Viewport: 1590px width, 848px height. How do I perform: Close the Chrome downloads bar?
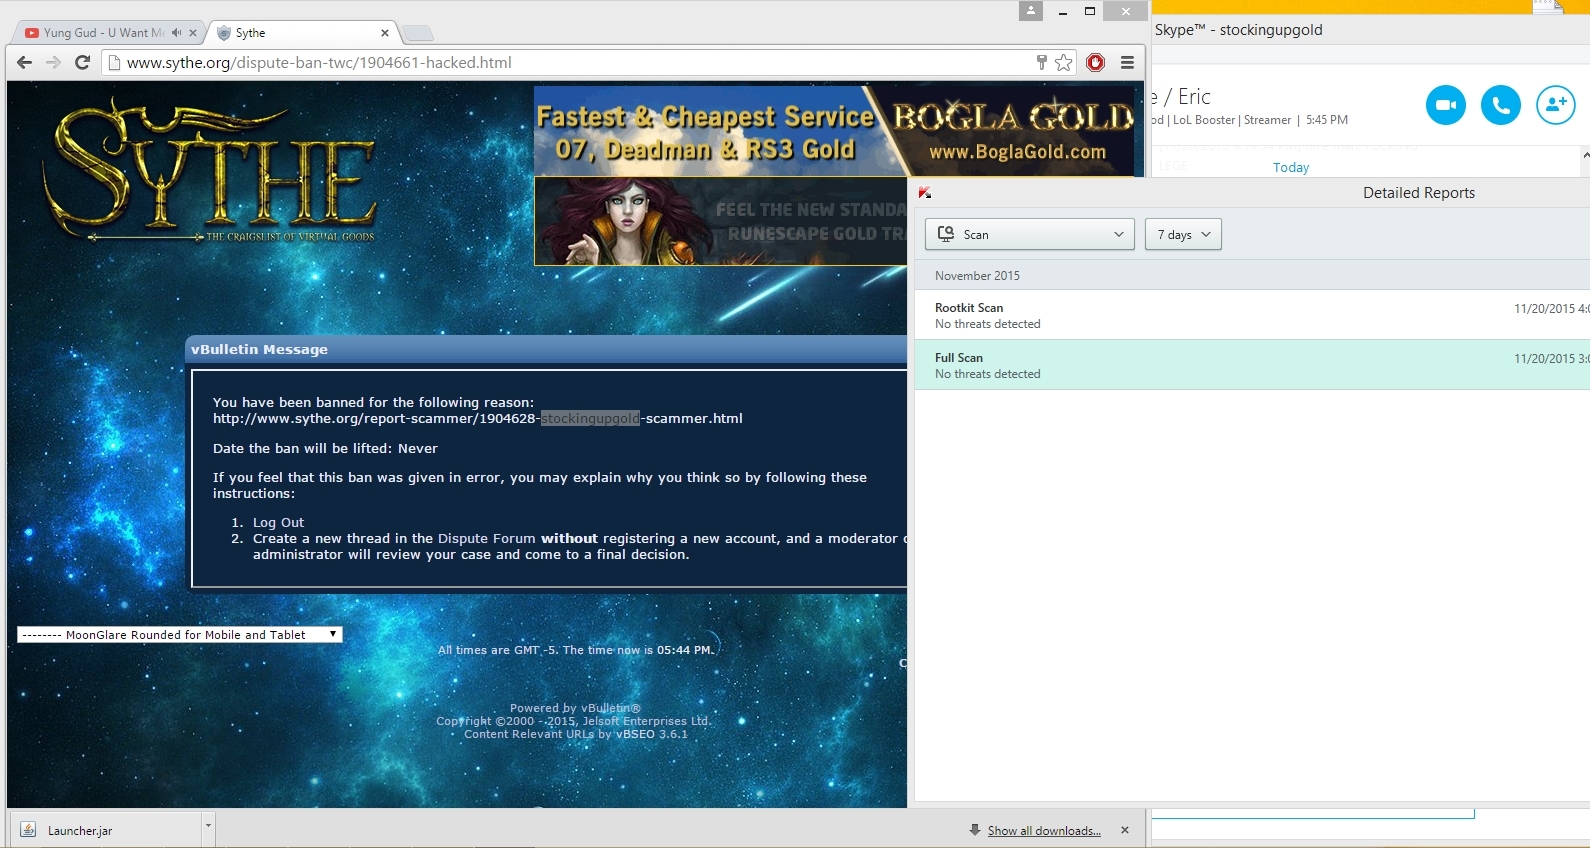click(x=1125, y=830)
